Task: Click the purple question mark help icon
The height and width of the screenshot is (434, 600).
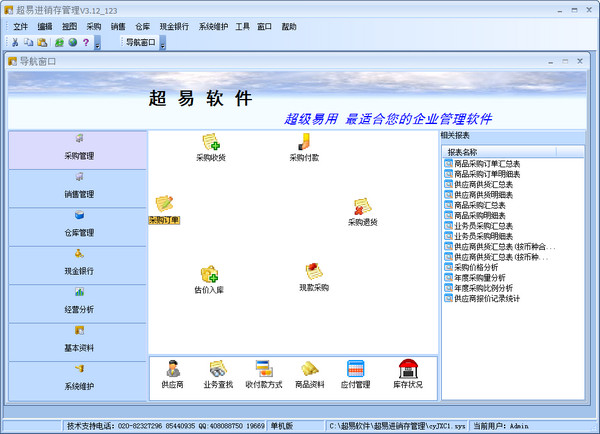Action: click(86, 42)
